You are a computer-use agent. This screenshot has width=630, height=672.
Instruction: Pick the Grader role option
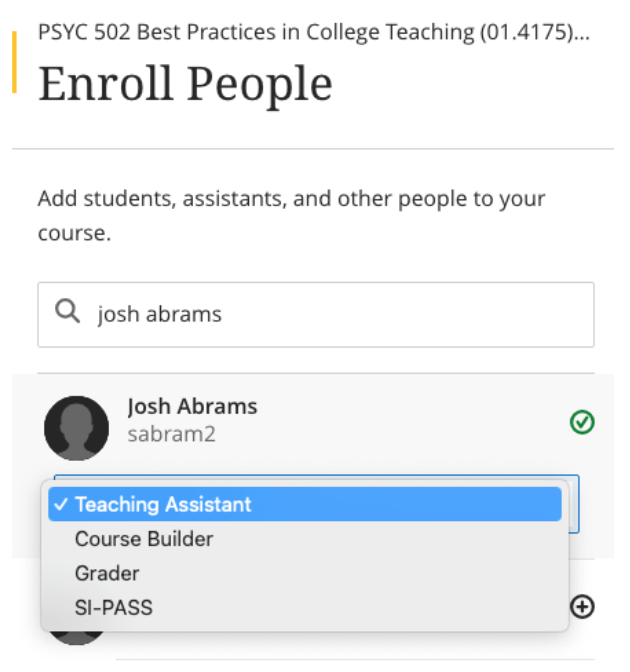pos(107,573)
